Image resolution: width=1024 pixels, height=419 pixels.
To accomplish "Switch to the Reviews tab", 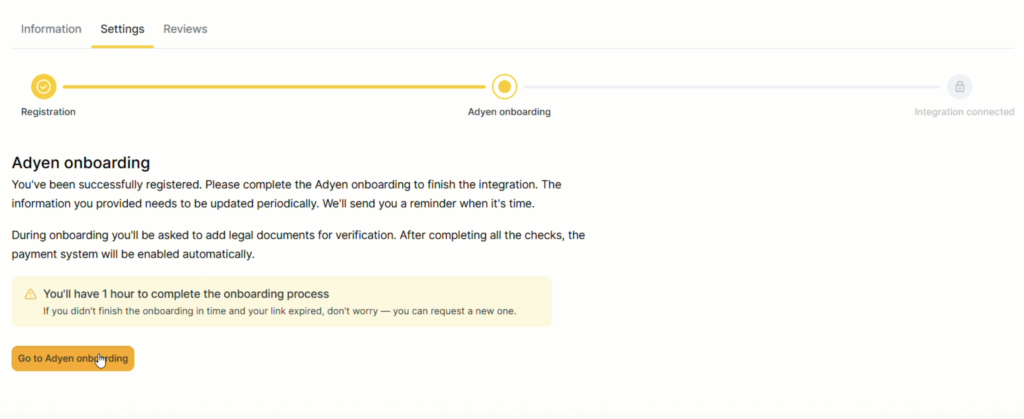I will pyautogui.click(x=185, y=29).
